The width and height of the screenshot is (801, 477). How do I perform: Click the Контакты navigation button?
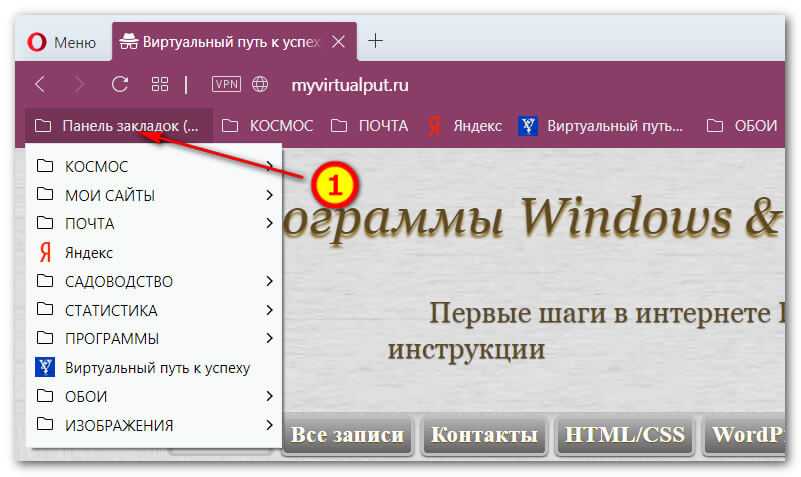pos(485,435)
